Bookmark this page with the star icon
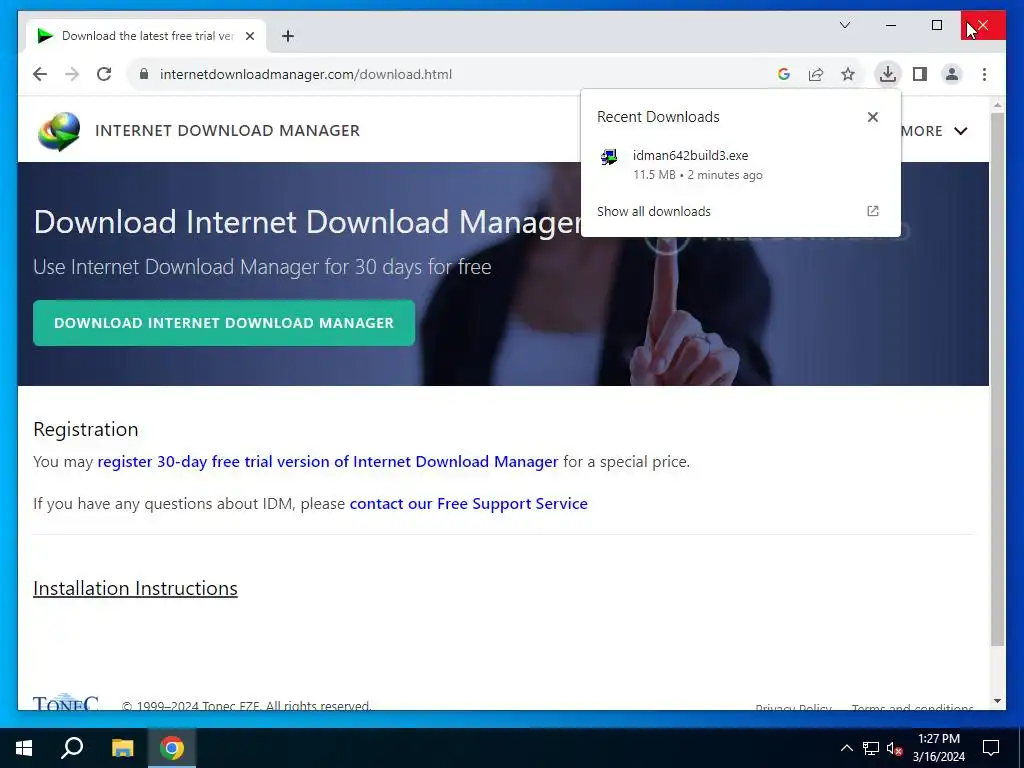Image resolution: width=1024 pixels, height=768 pixels. [x=848, y=74]
